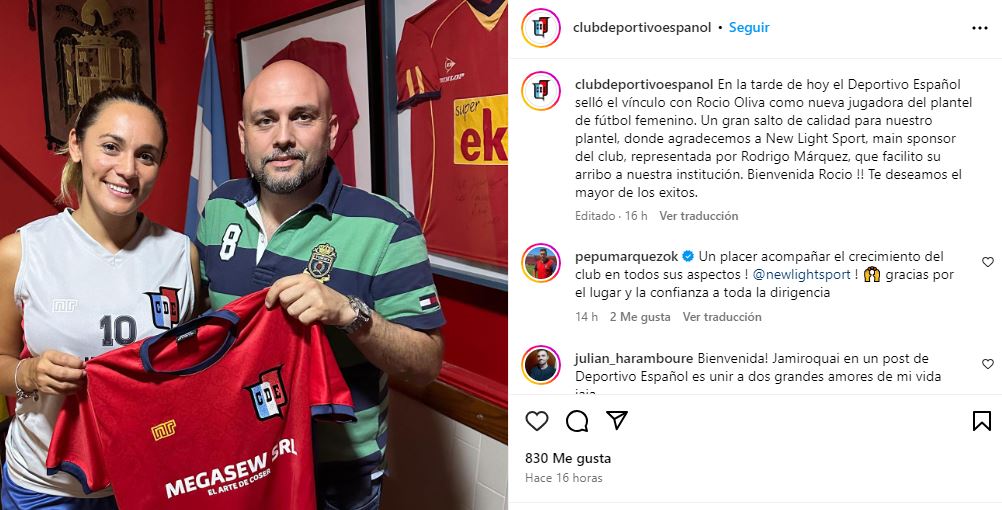Click clubdeportivoespanol avatar in post header
Viewport: 1002px width, 510px height.
[541, 27]
